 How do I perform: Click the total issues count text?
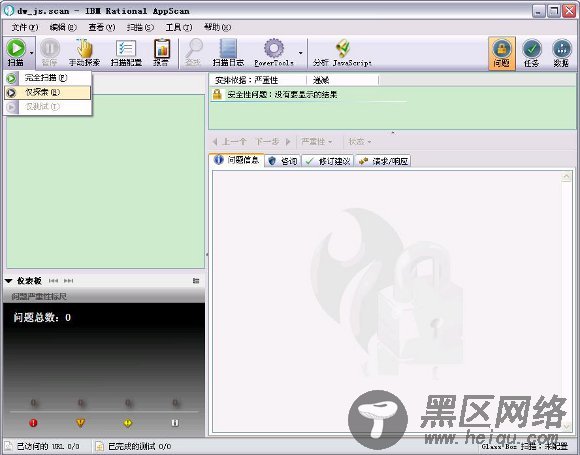pyautogui.click(x=42, y=318)
